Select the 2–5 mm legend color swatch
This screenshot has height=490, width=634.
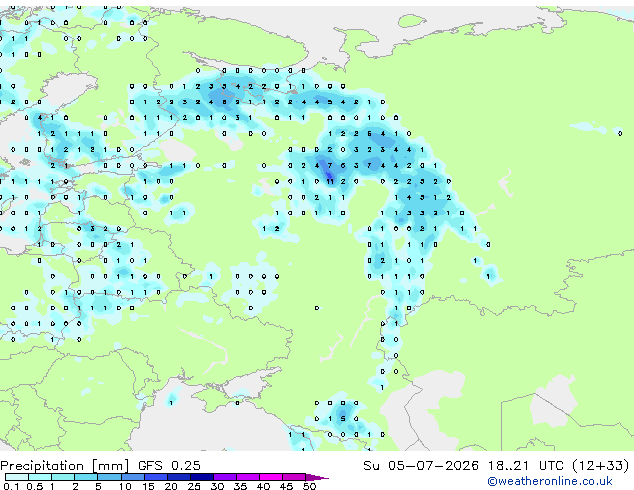(86, 477)
